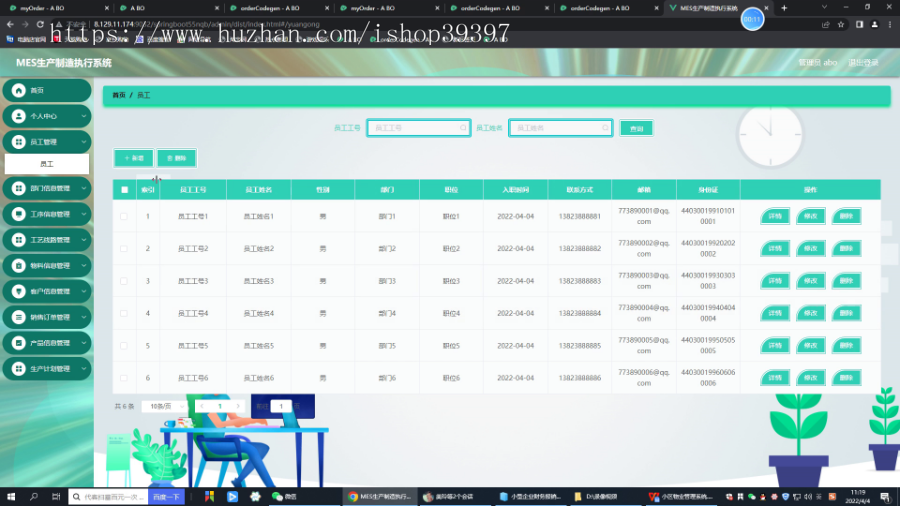Screen dimensions: 900x506
Task: Click 修改 for 员工姓名3 row
Action: 810,281
